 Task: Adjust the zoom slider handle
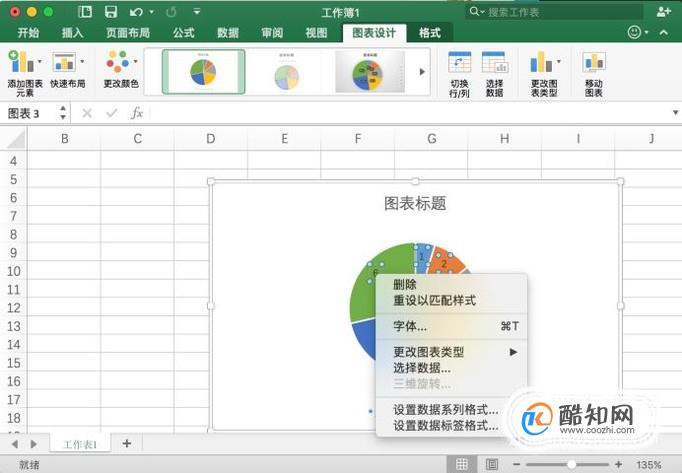pyautogui.click(x=572, y=465)
